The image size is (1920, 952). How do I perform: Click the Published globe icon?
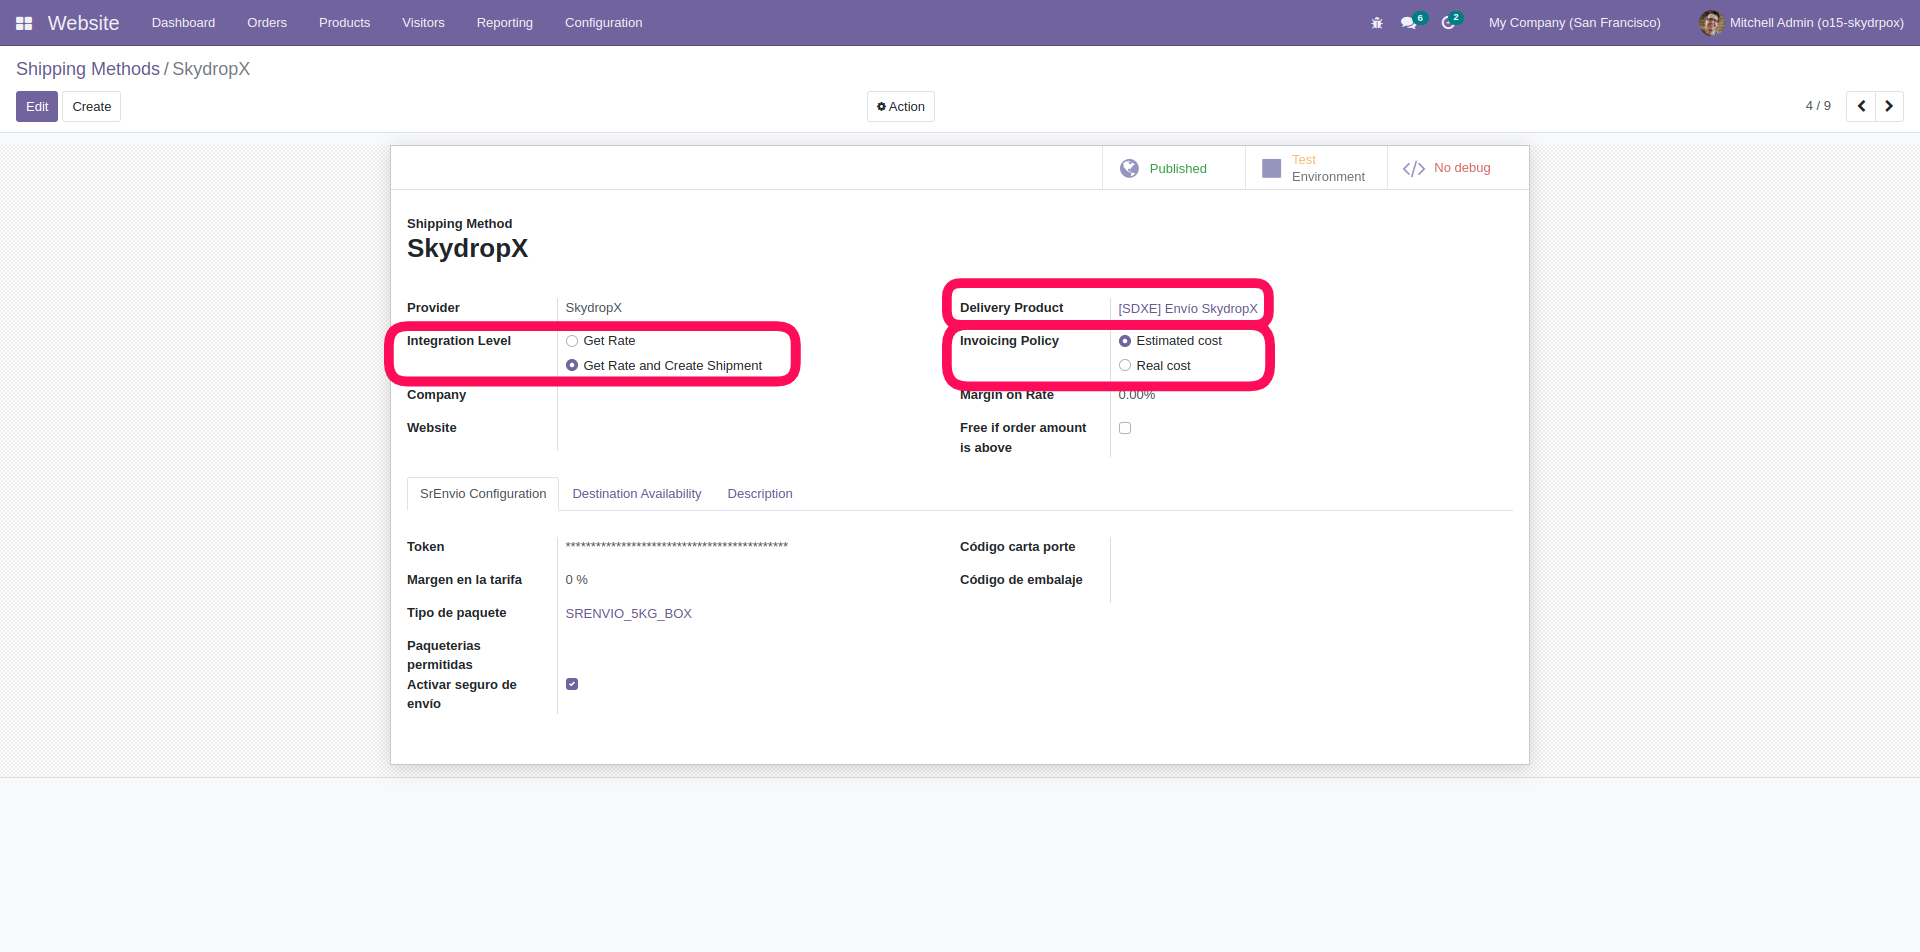pos(1129,168)
